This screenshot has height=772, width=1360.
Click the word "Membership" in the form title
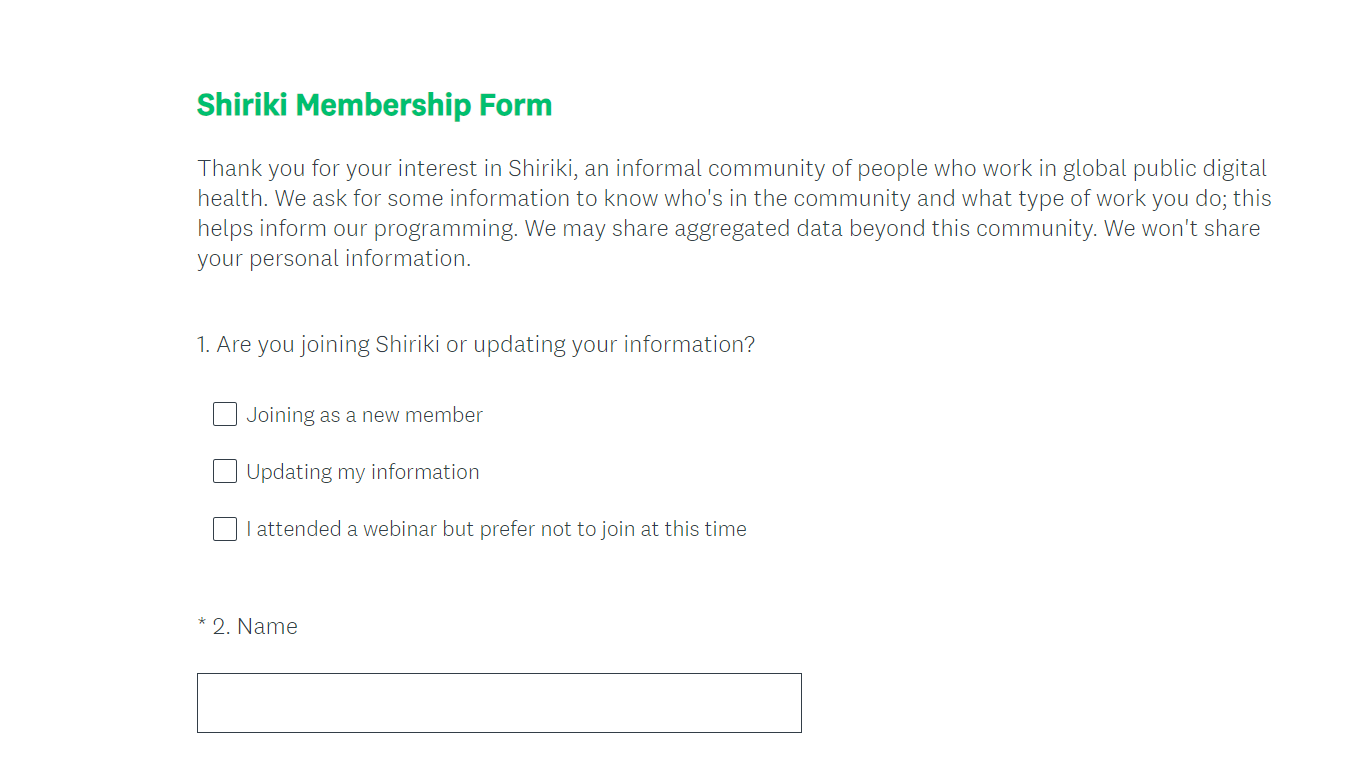click(x=384, y=105)
